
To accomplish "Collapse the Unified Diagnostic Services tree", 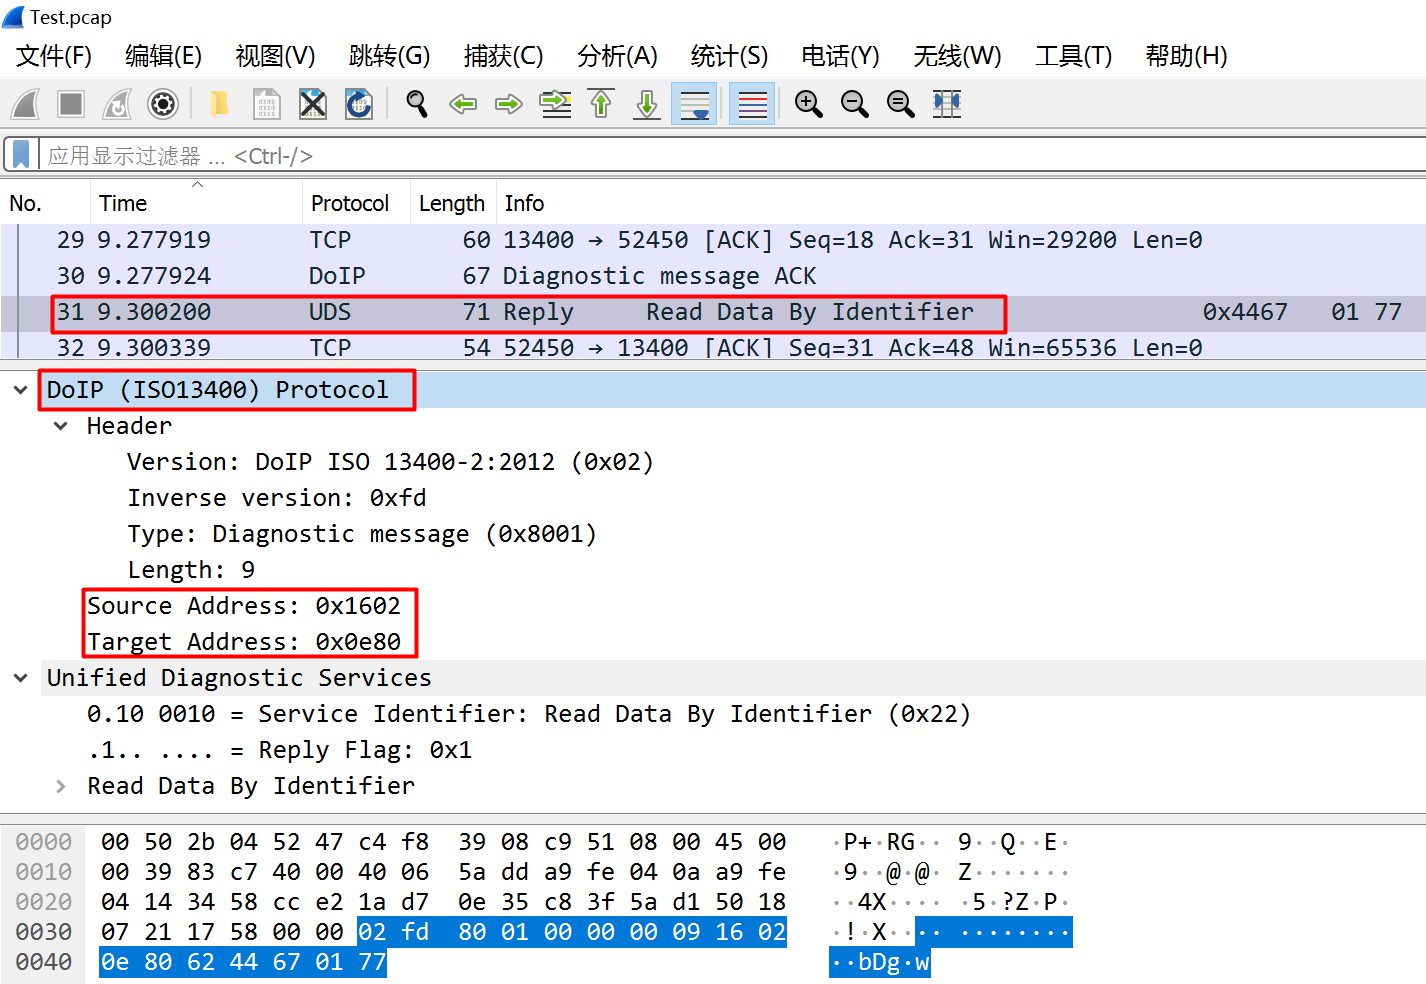I will (x=20, y=677).
